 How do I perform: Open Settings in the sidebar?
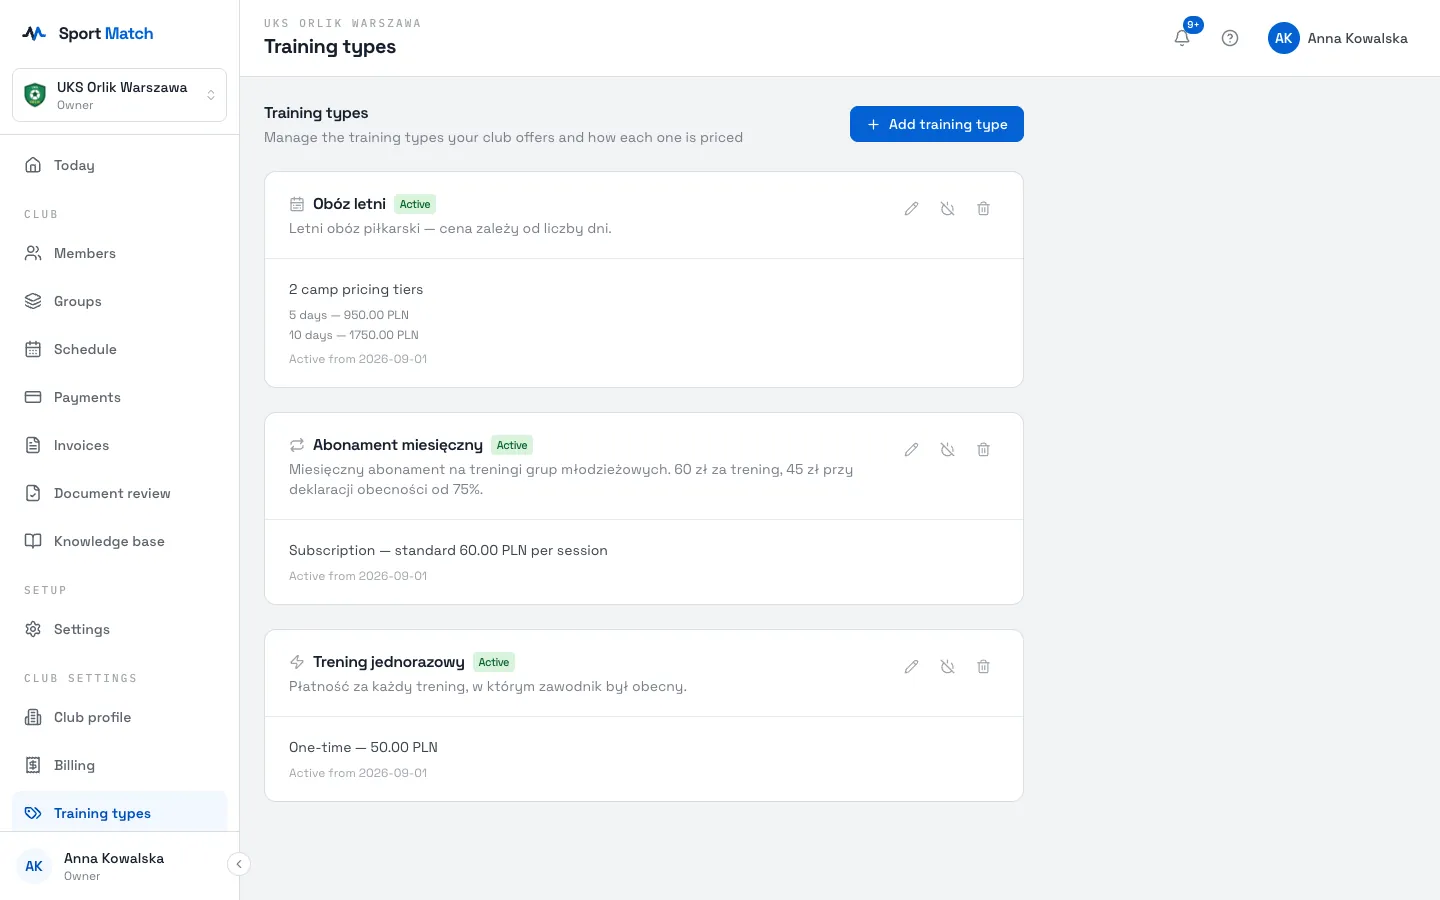[x=119, y=629]
